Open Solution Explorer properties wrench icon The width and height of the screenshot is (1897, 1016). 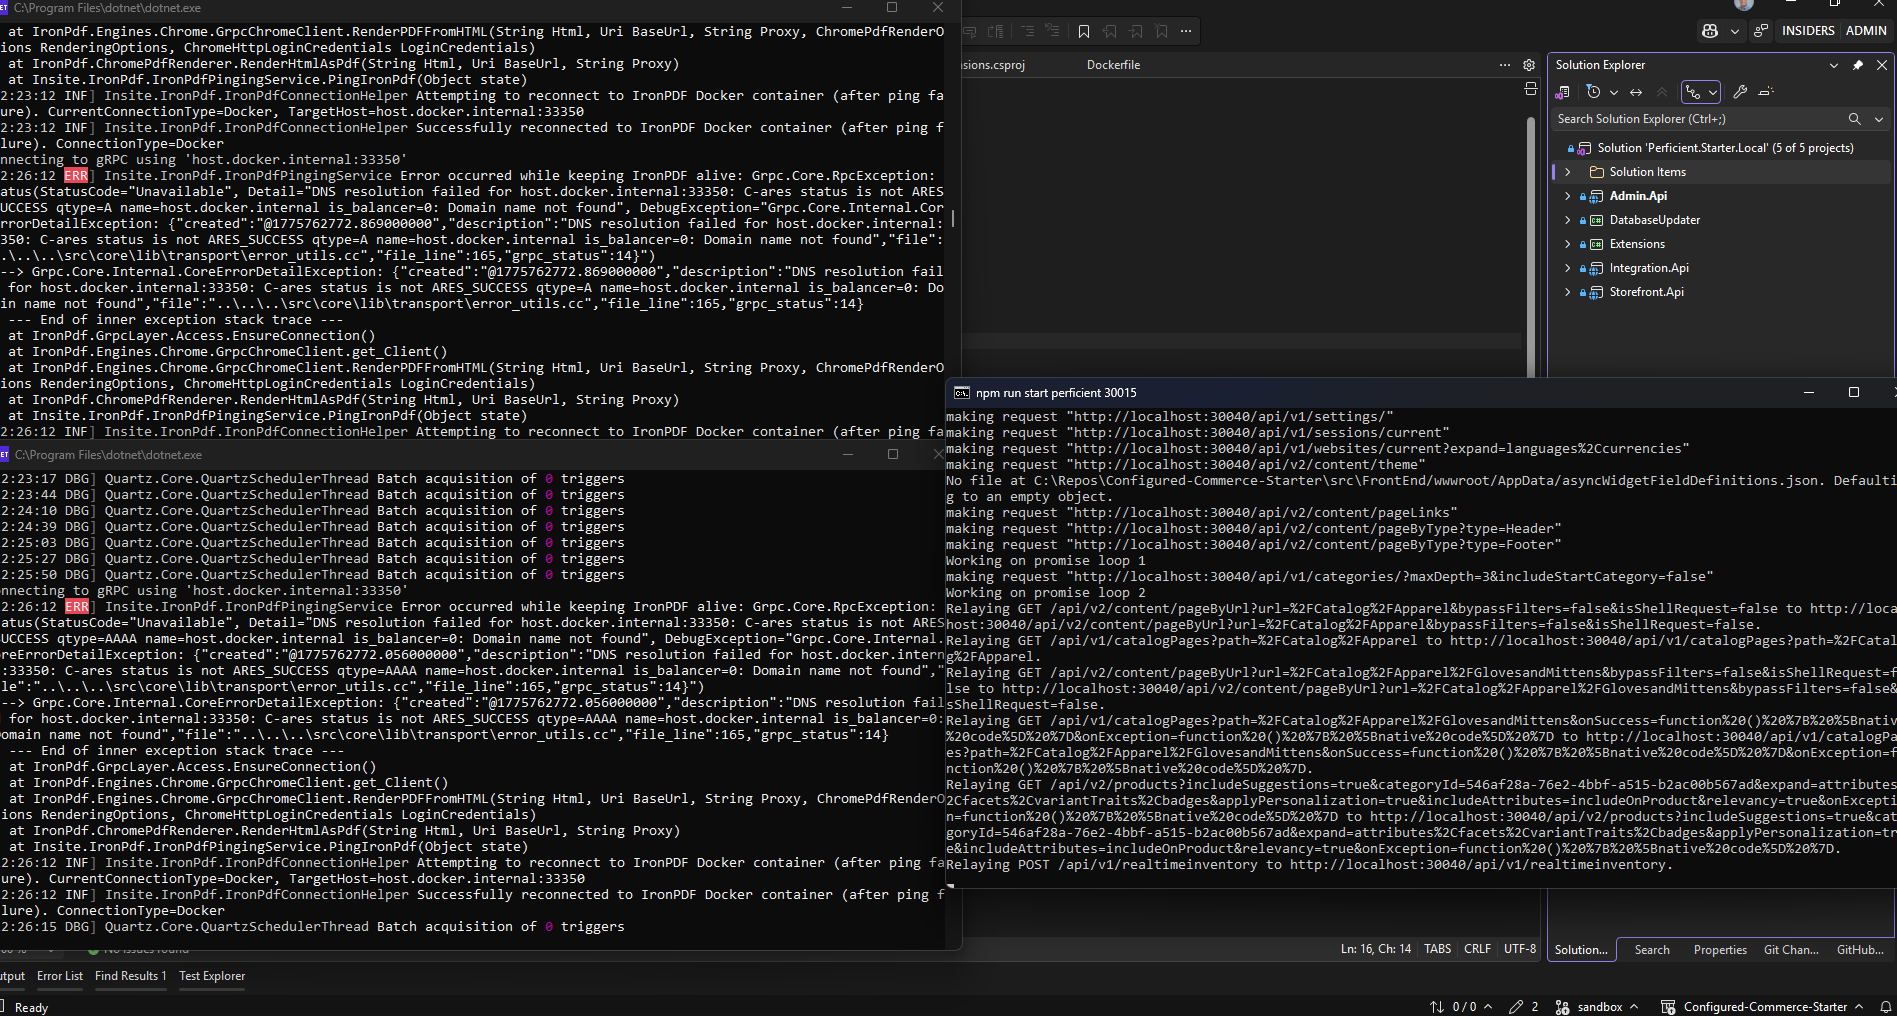1740,92
